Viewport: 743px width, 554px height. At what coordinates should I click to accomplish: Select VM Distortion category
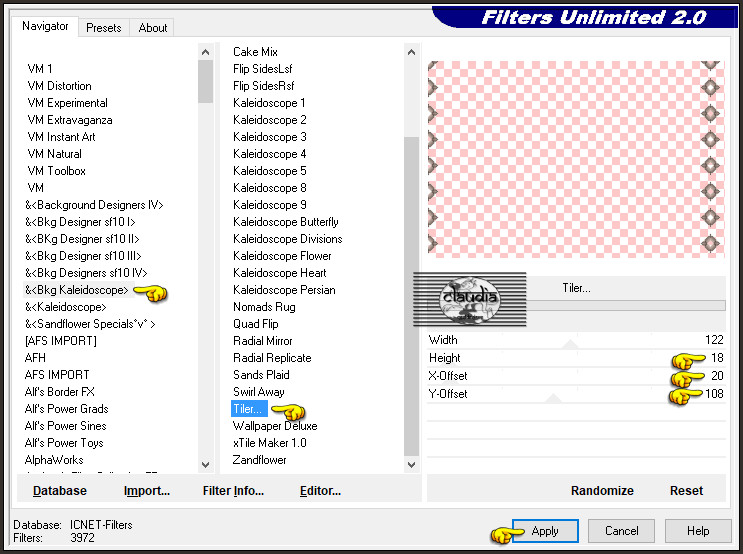[x=59, y=86]
